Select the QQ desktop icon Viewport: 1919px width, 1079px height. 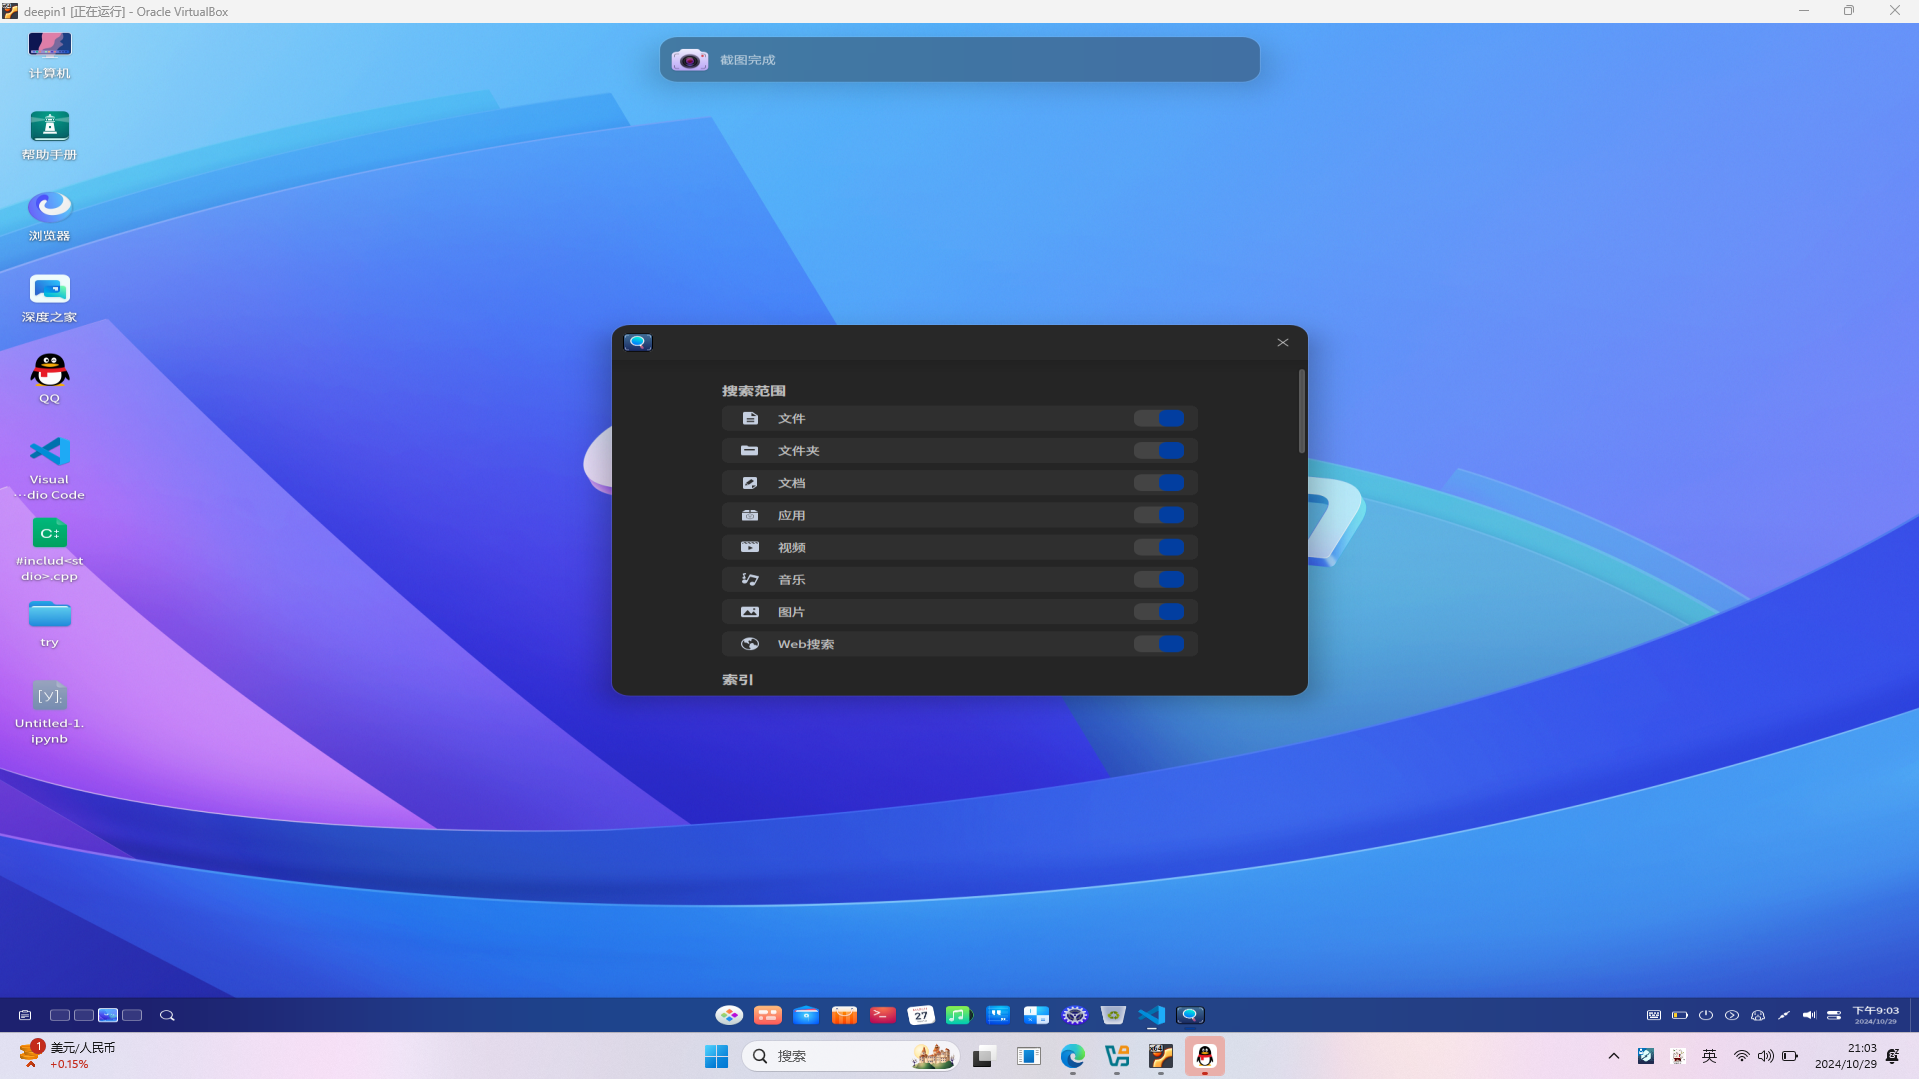(x=49, y=379)
